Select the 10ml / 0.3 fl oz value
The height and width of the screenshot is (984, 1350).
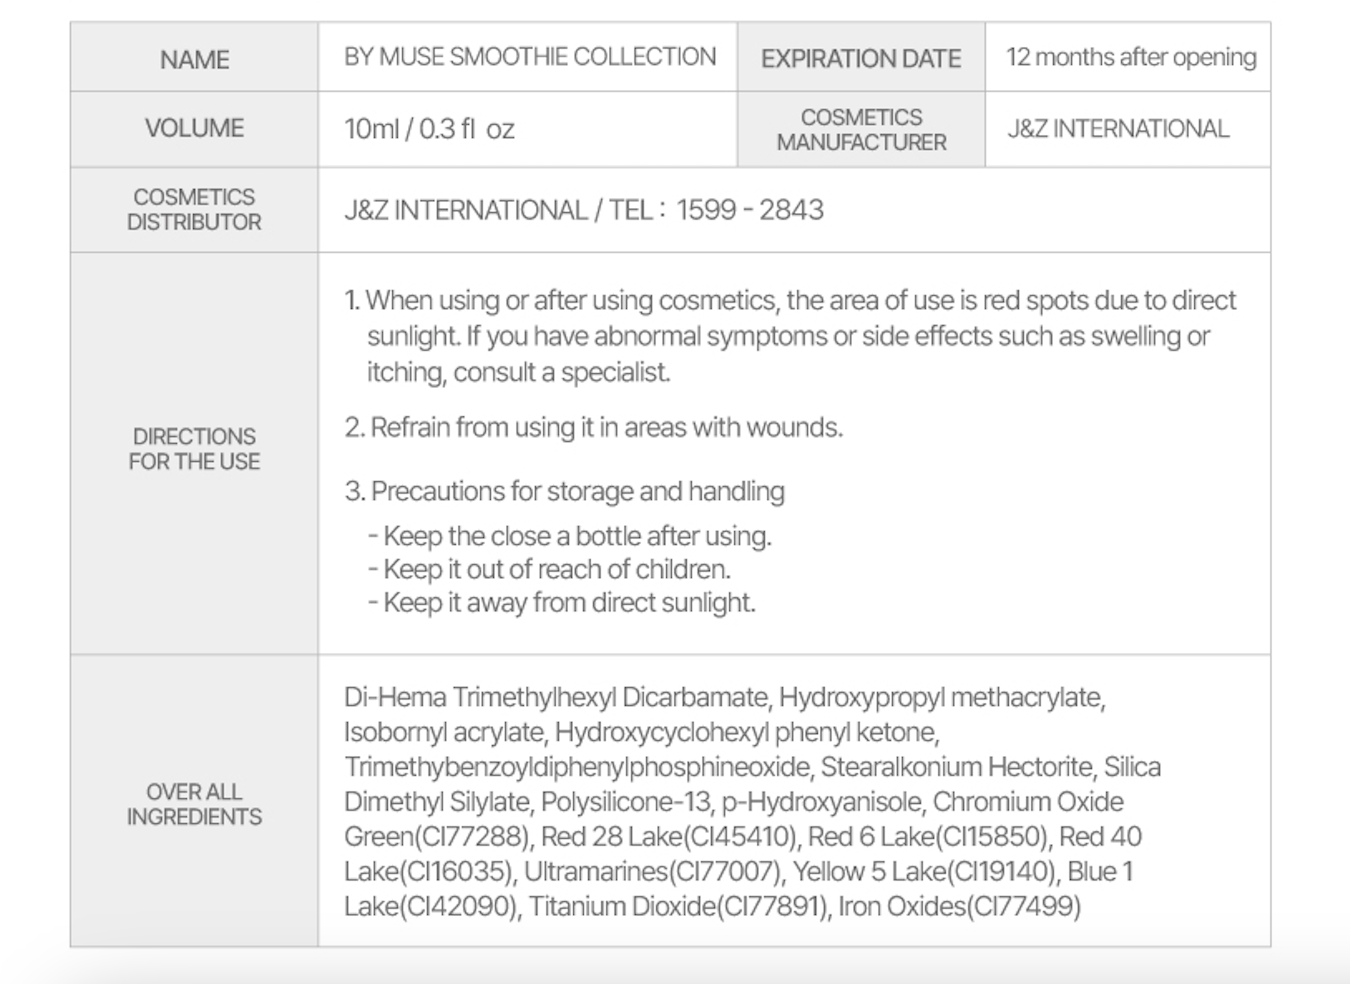(x=429, y=129)
